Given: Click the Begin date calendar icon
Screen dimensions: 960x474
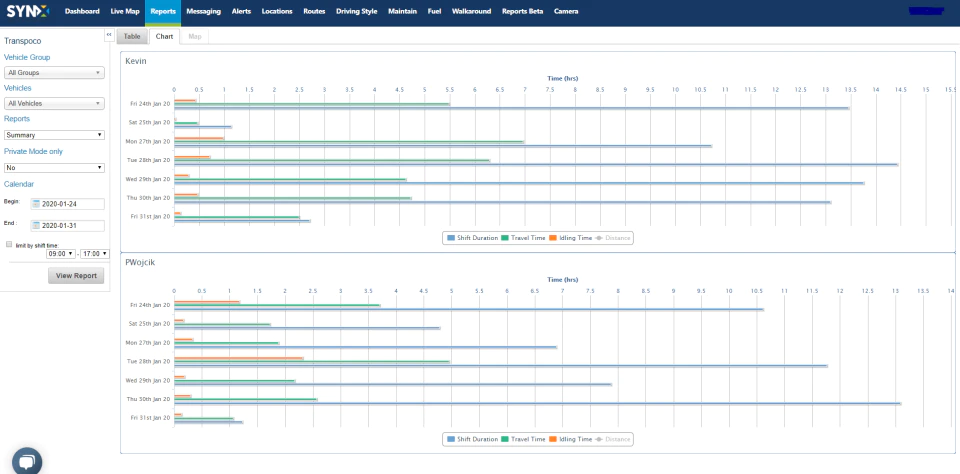Looking at the screenshot, I should point(36,204).
